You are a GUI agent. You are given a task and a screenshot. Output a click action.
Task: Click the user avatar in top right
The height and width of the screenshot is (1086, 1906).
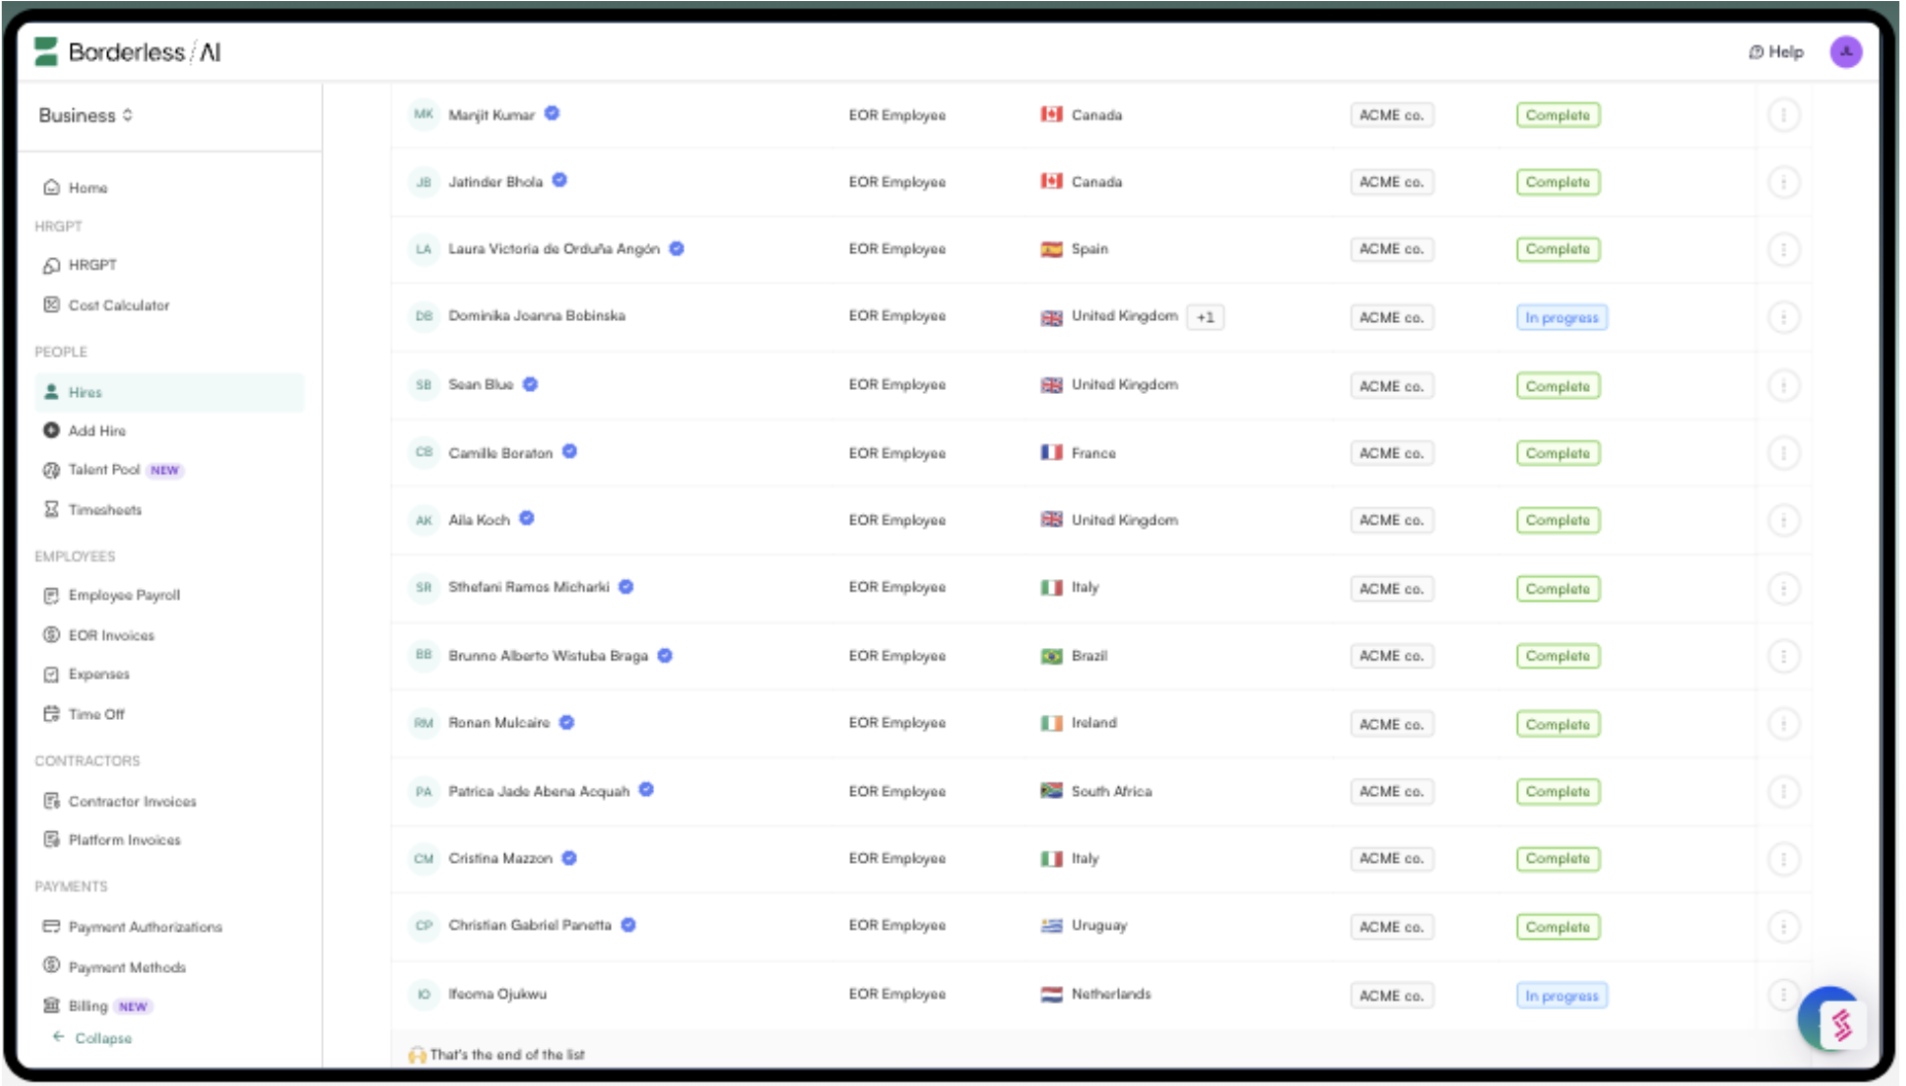pos(1845,52)
